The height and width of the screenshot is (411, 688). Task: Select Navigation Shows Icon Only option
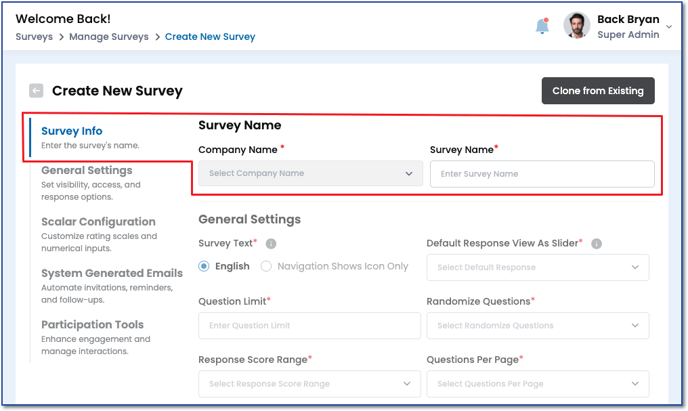267,267
